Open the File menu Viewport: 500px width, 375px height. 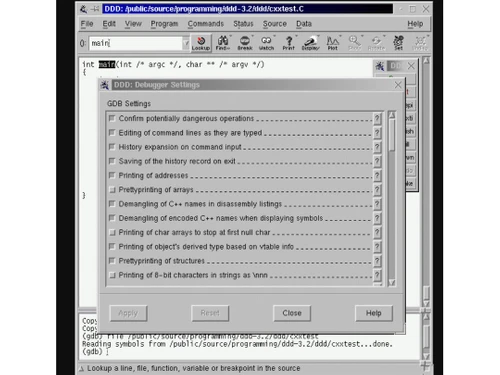point(87,24)
